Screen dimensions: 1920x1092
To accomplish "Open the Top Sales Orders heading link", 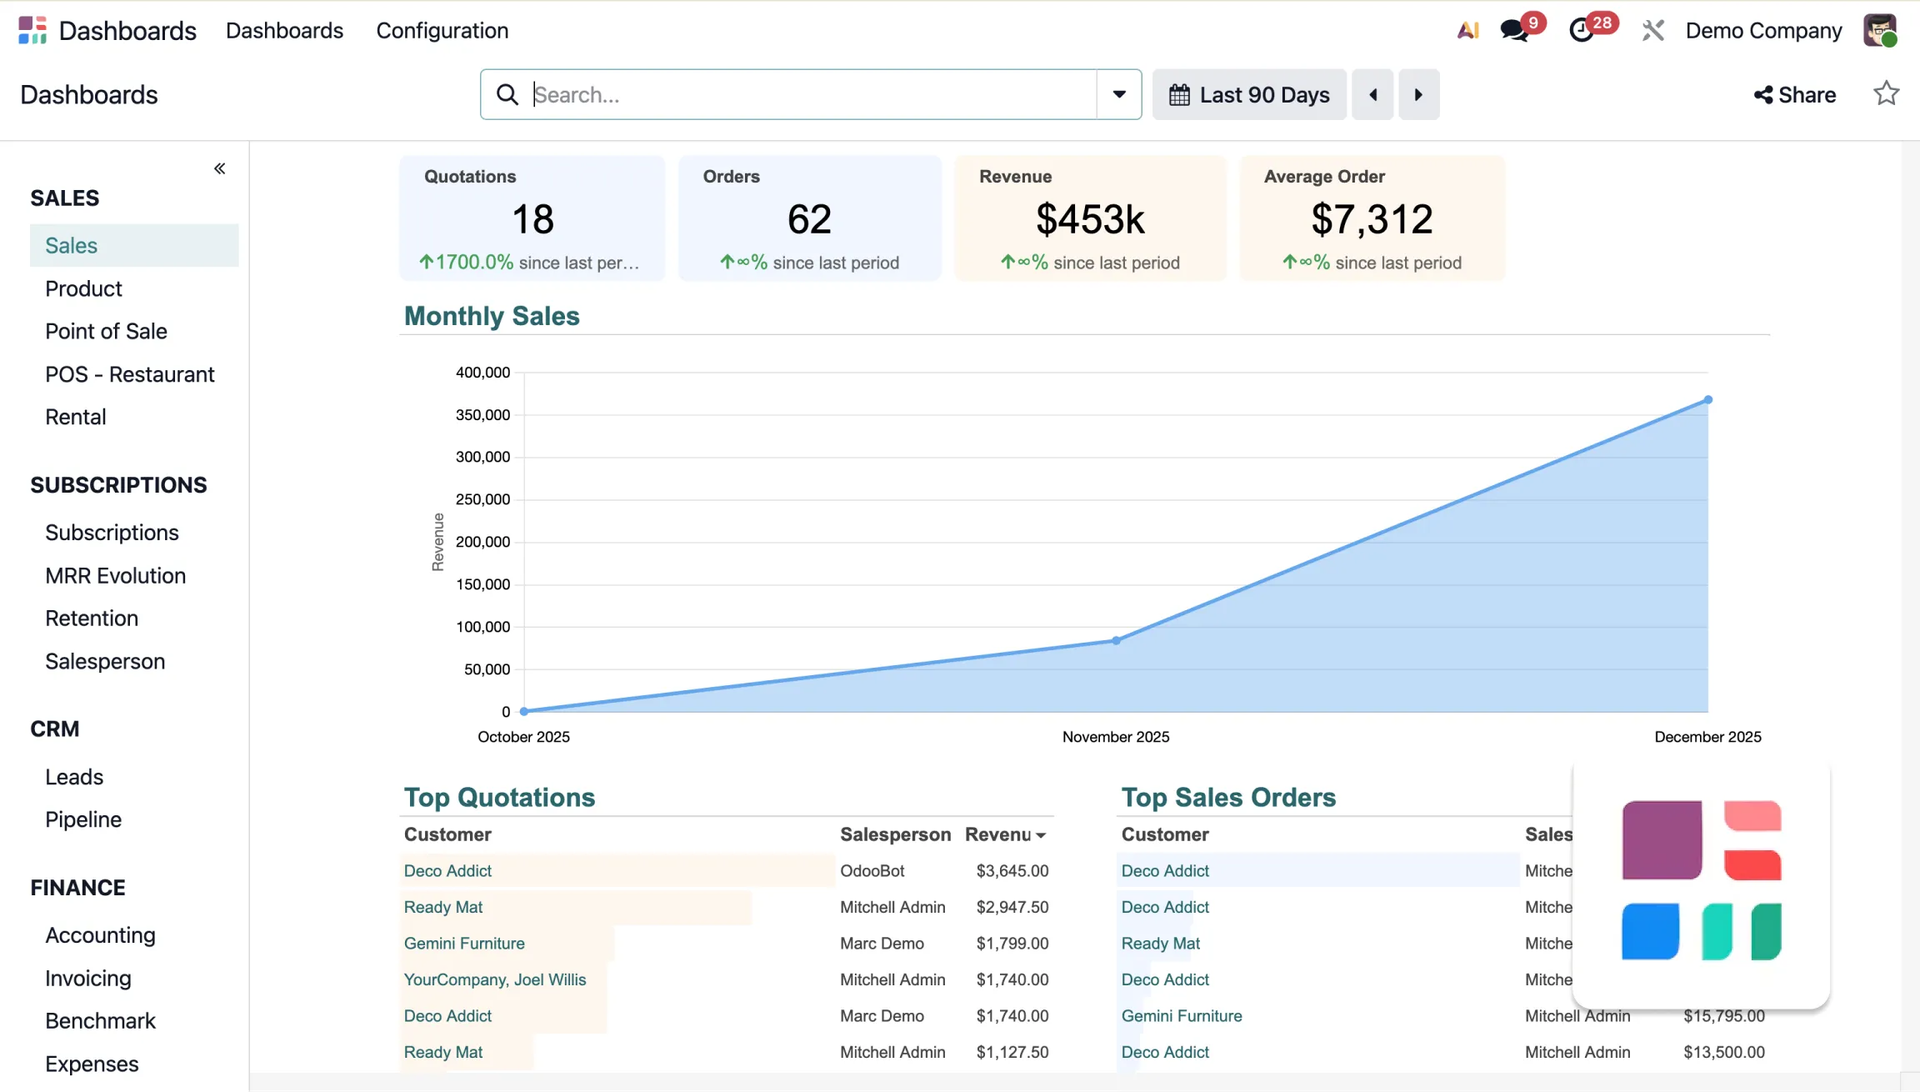I will click(x=1228, y=797).
